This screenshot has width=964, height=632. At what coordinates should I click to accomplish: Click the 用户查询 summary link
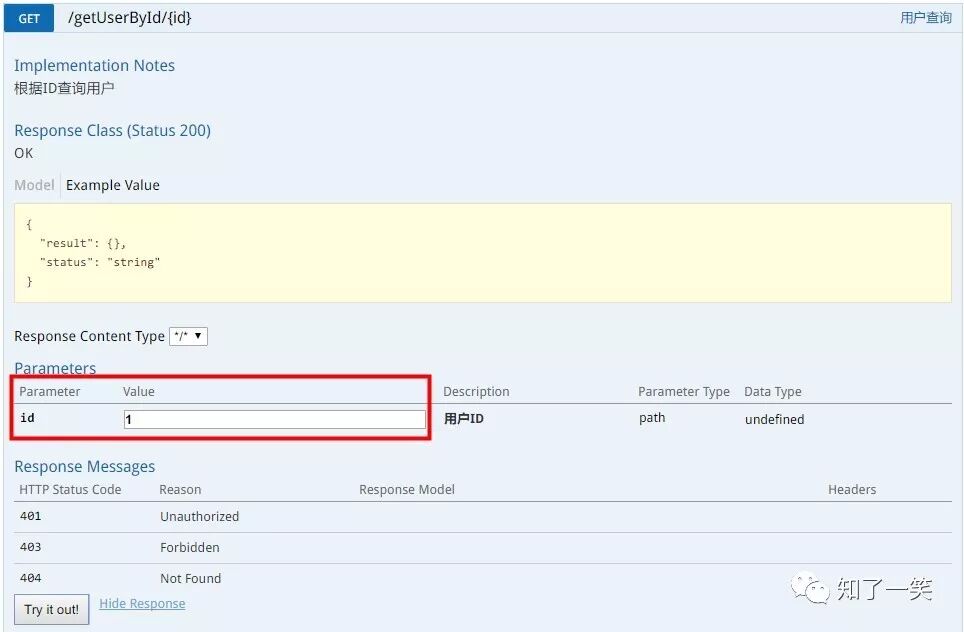(x=926, y=17)
